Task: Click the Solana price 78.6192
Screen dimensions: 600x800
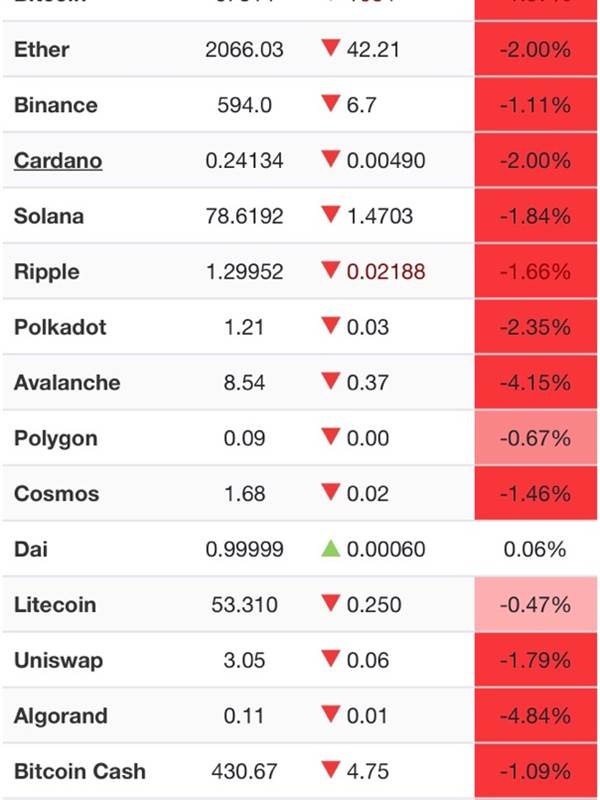Action: (x=244, y=216)
